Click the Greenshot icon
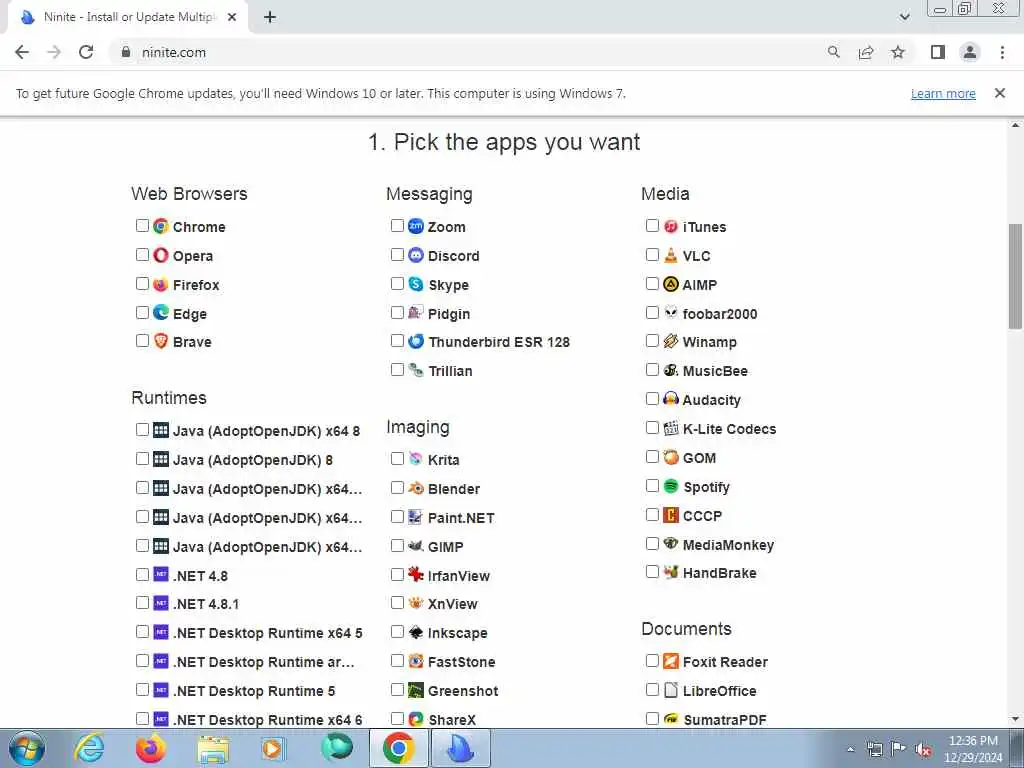 click(x=416, y=690)
